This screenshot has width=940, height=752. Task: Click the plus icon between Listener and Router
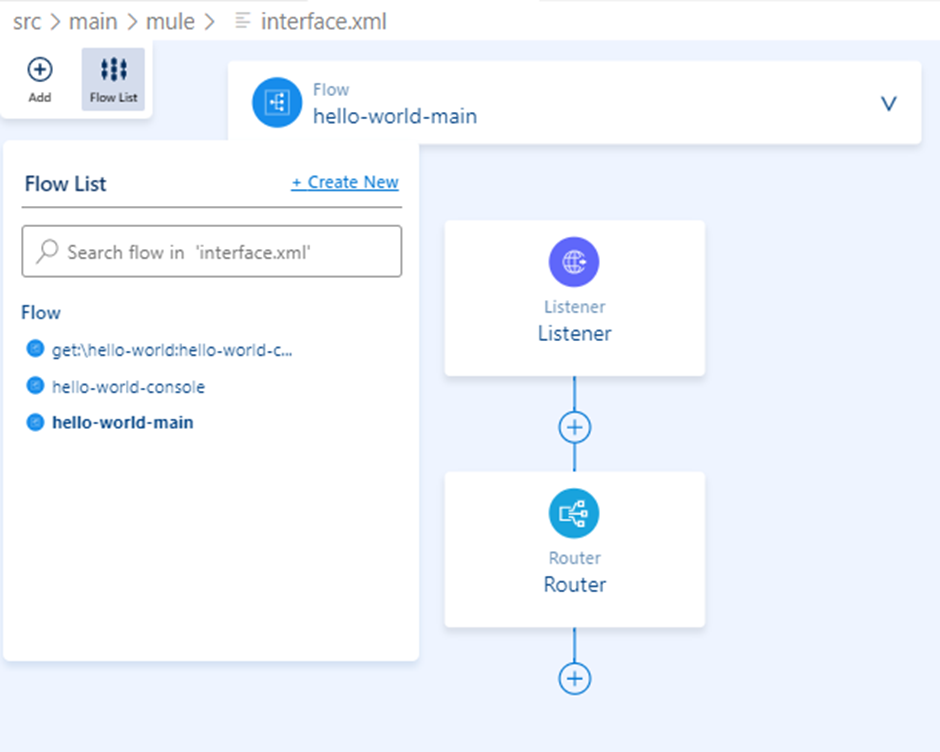click(x=574, y=426)
